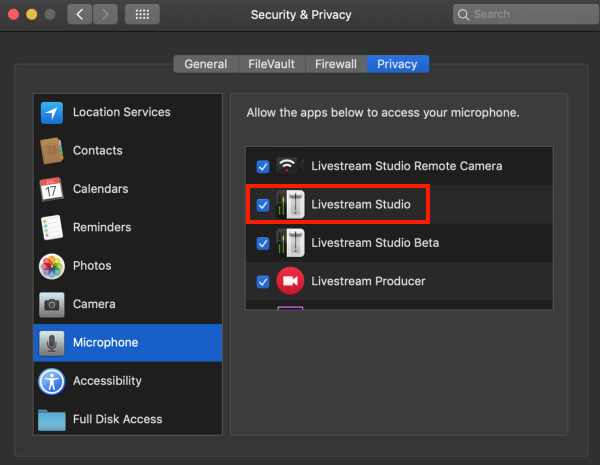
Task: Open the FileVault tab
Action: pyautogui.click(x=272, y=64)
